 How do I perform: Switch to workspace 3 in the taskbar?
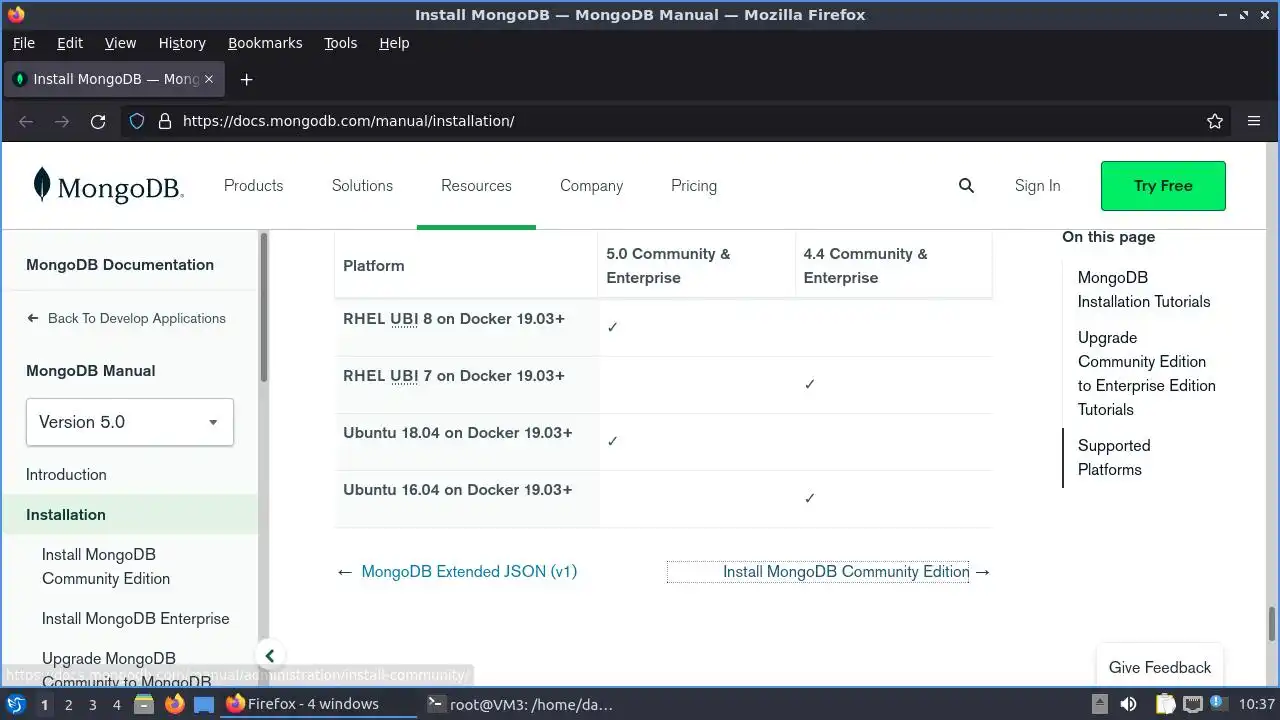[x=92, y=704]
